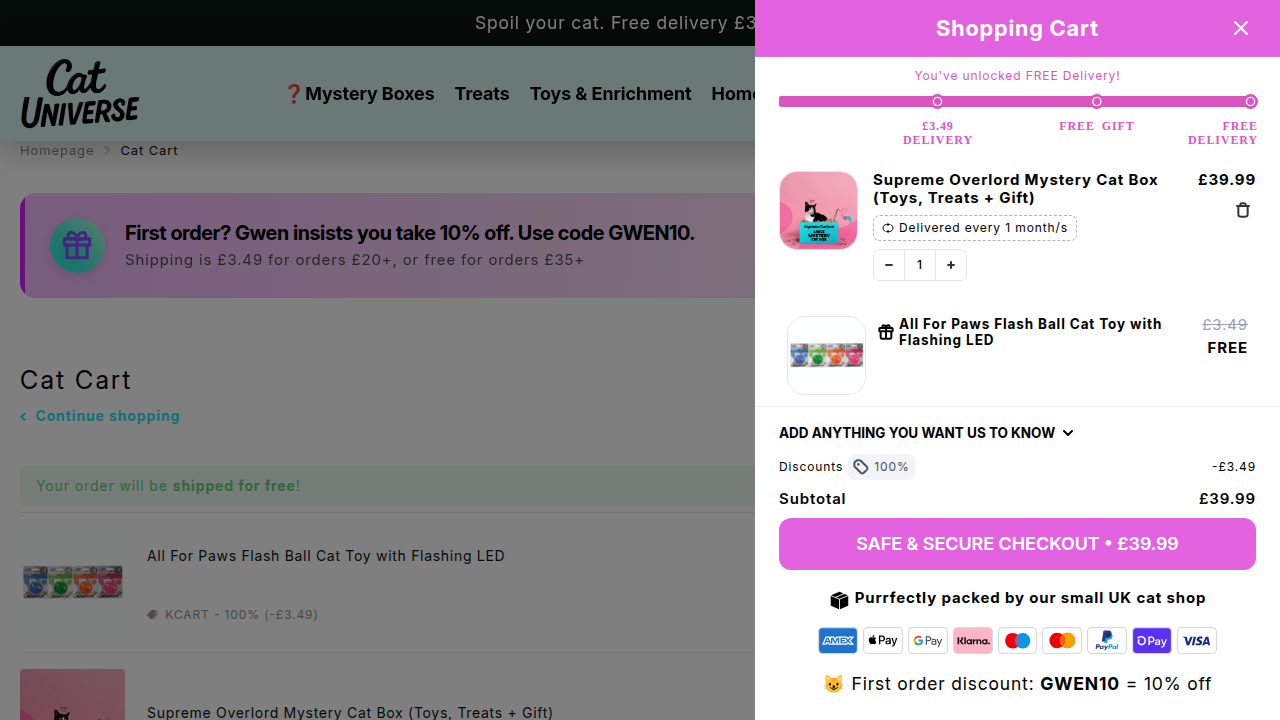The height and width of the screenshot is (720, 1280).
Task: Click 'KCART - 100% (-£3.49)' discount text
Action: click(233, 615)
